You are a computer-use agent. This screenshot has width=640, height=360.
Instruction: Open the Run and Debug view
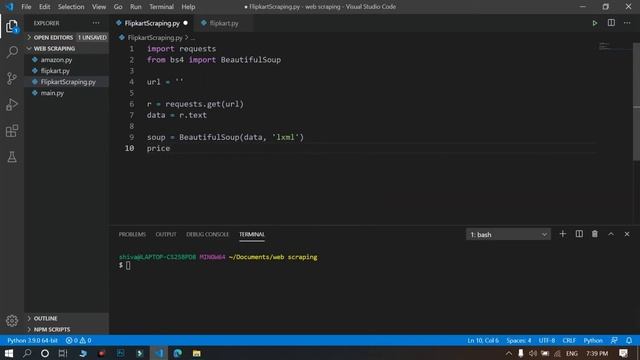(x=12, y=104)
